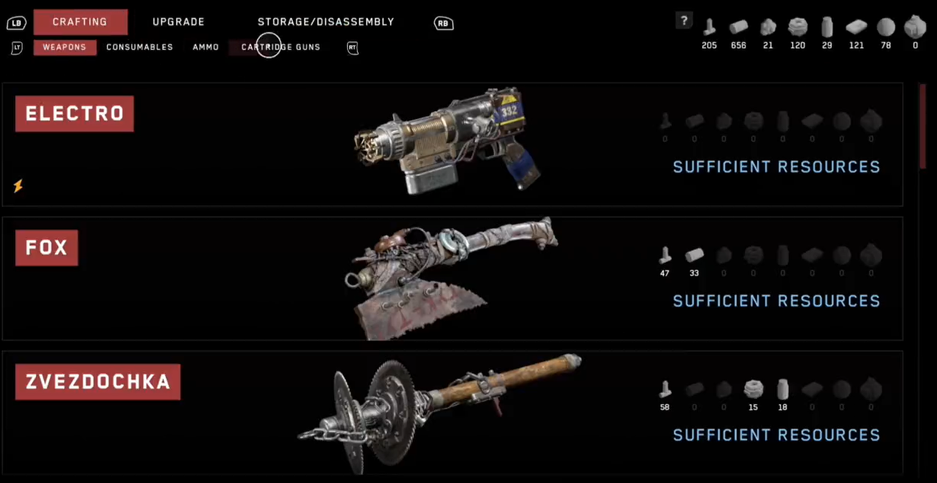
Task: Select the resource icon showing 656
Action: [x=739, y=27]
